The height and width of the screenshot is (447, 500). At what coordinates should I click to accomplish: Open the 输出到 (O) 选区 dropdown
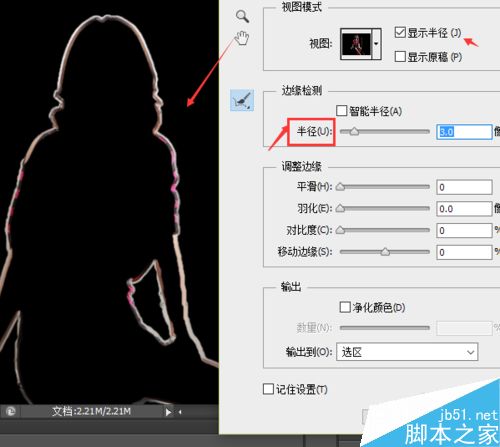point(407,352)
